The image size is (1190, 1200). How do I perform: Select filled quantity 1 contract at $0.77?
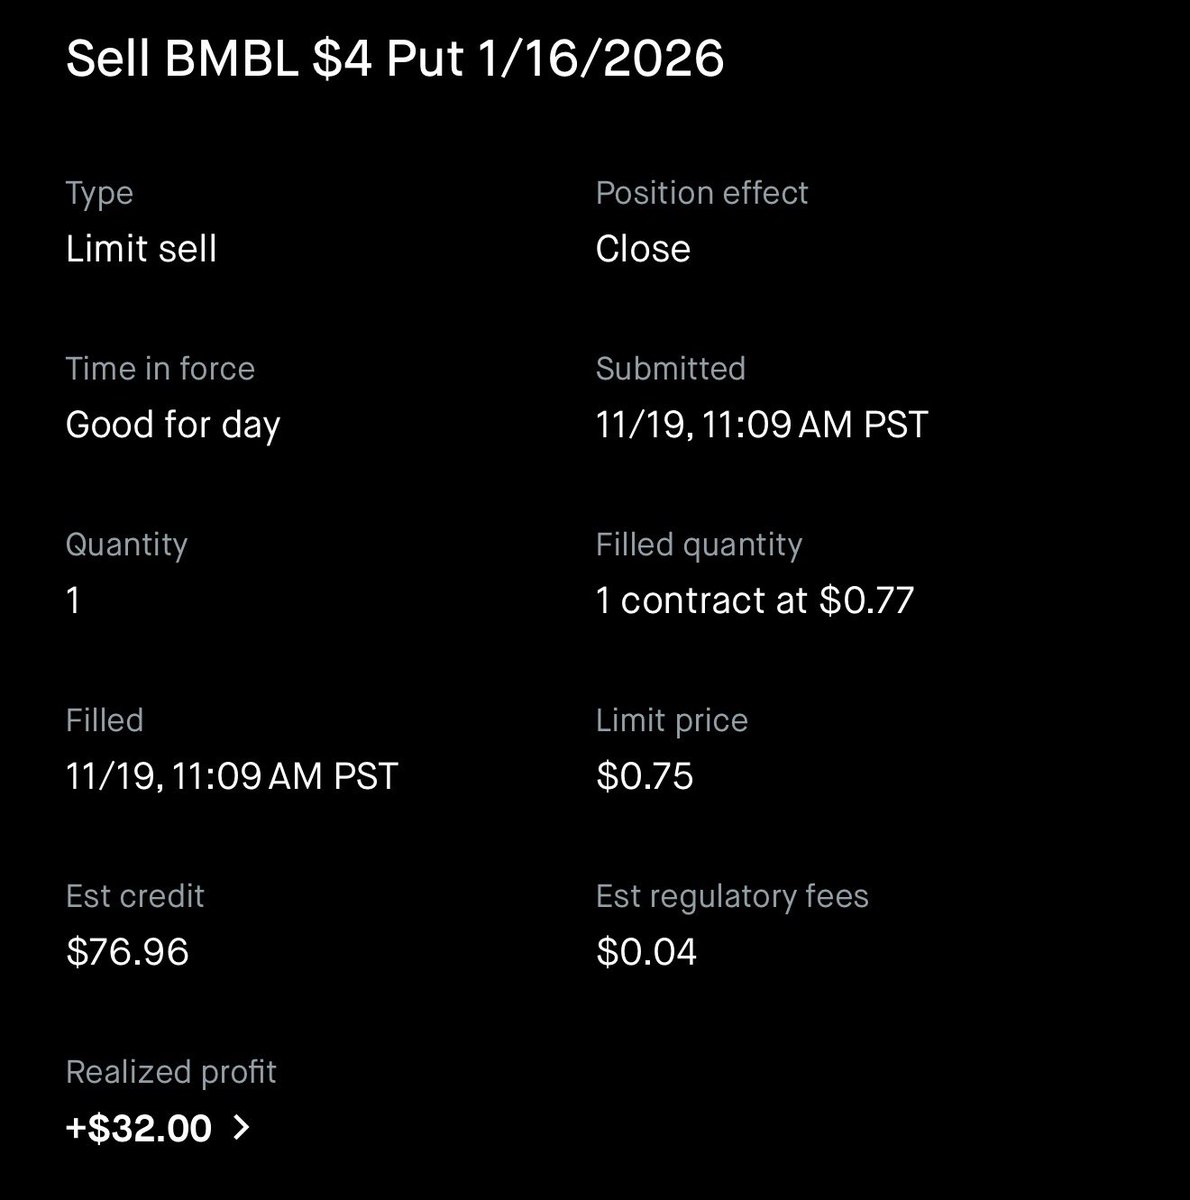pyautogui.click(x=755, y=600)
